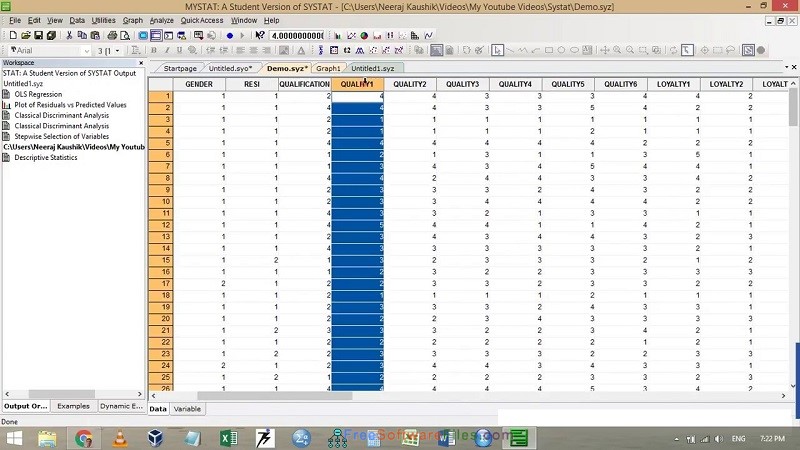Create a new file with New icon
This screenshot has width=800, height=450.
(x=13, y=35)
